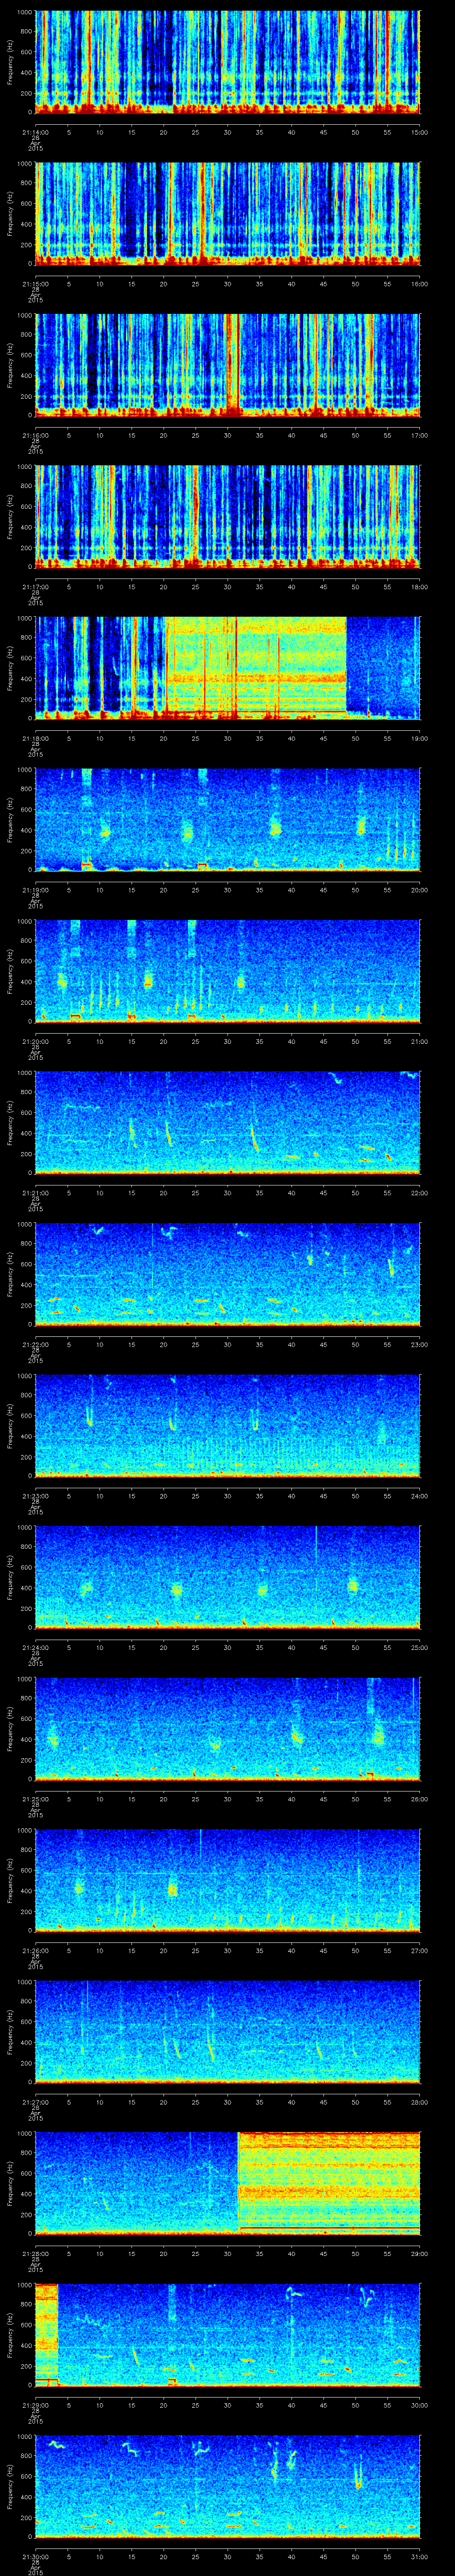Select the 17:00 end-of-axis time label
The width and height of the screenshot is (455, 2576).
coord(419,435)
